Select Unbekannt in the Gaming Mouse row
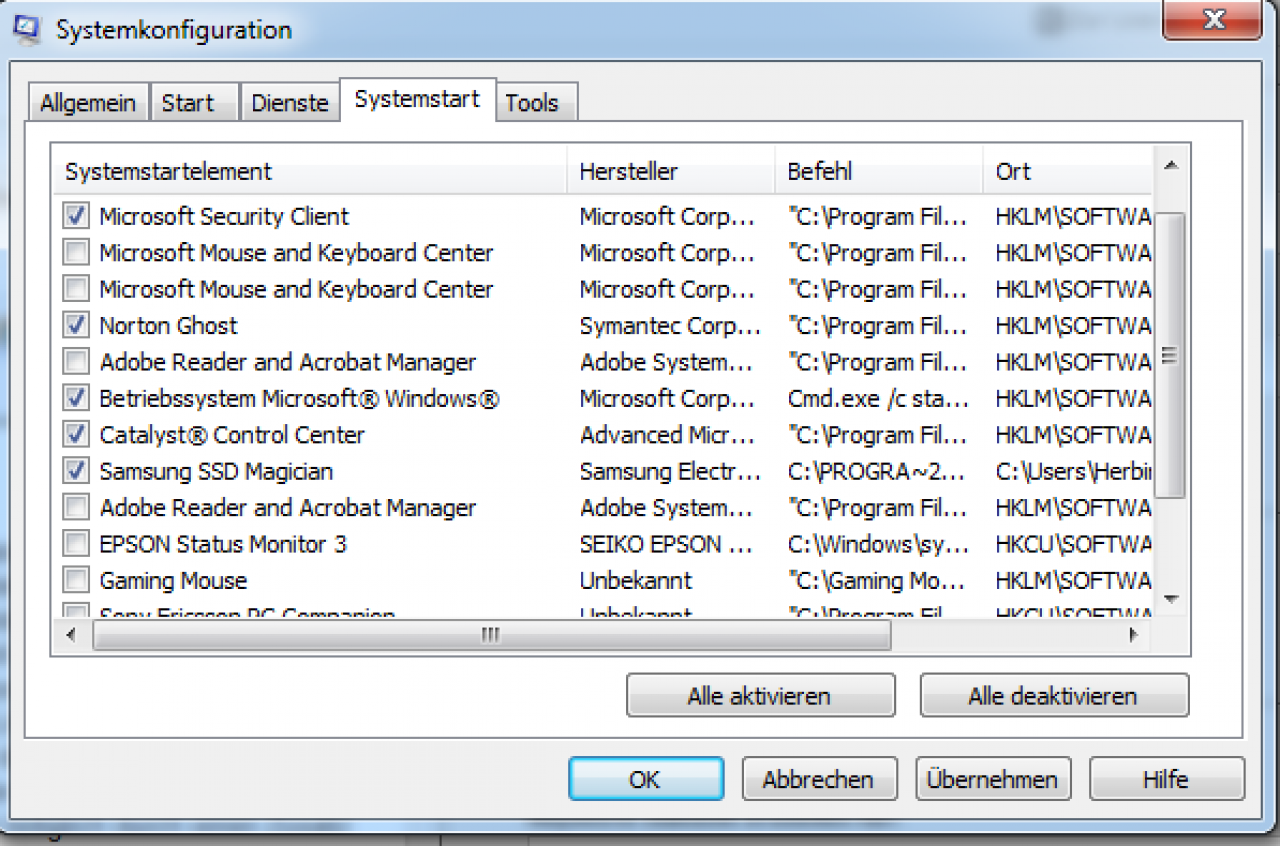This screenshot has width=1280, height=846. [x=636, y=580]
